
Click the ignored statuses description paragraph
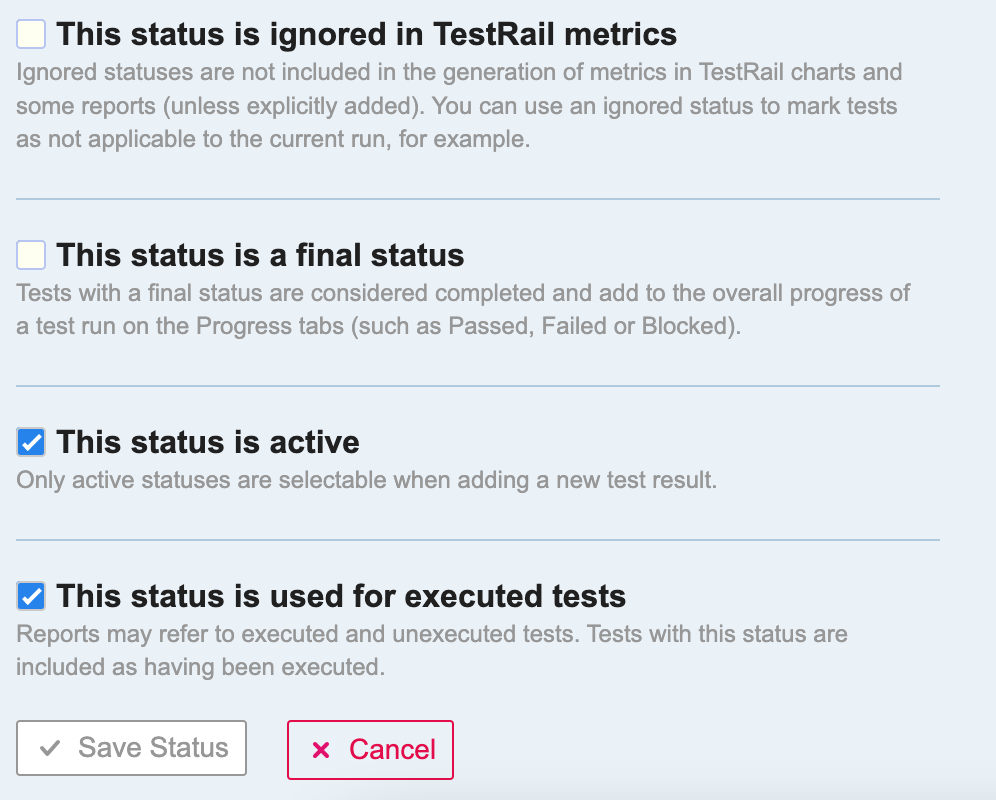click(x=458, y=106)
